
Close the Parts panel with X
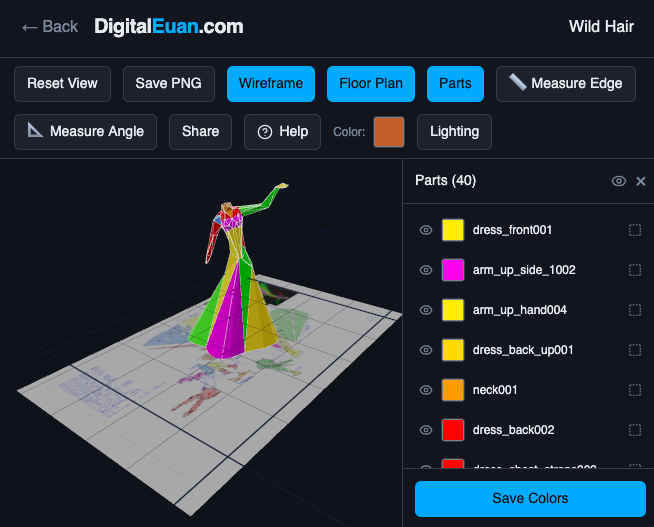(x=641, y=181)
